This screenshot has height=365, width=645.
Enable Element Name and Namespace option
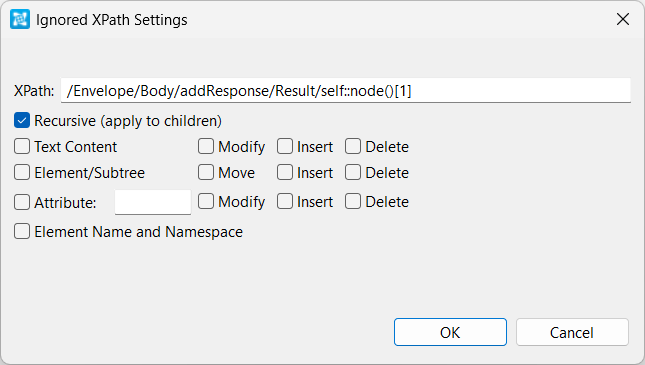coord(22,231)
